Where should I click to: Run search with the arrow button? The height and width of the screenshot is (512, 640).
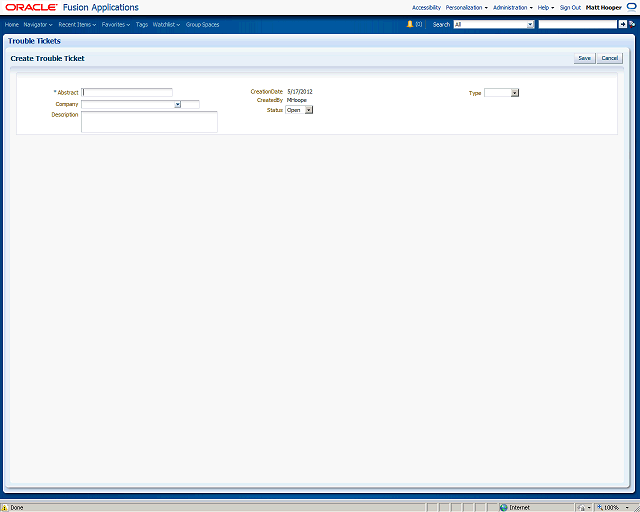[x=622, y=24]
